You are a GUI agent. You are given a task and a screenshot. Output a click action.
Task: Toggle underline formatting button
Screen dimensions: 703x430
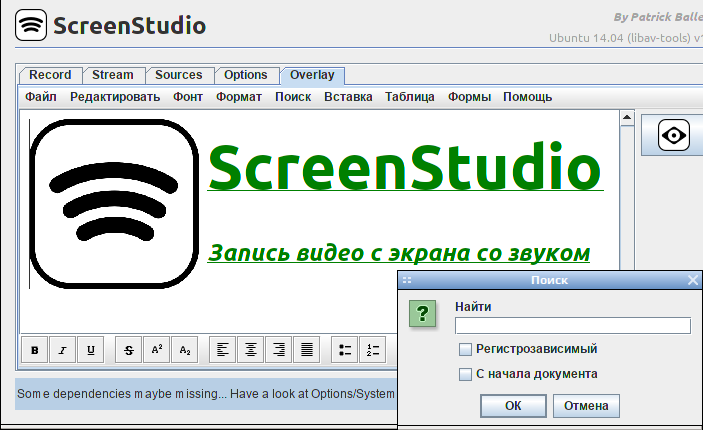coord(91,350)
